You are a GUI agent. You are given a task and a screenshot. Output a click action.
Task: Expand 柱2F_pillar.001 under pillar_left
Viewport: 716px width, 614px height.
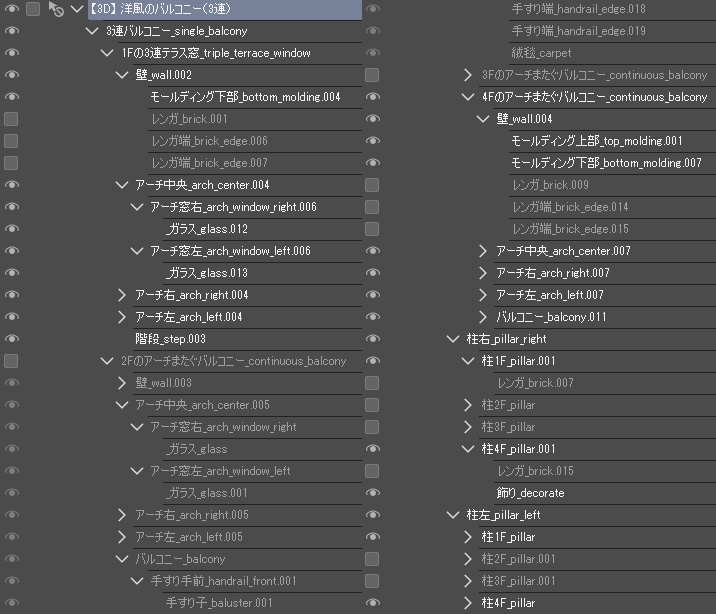468,559
